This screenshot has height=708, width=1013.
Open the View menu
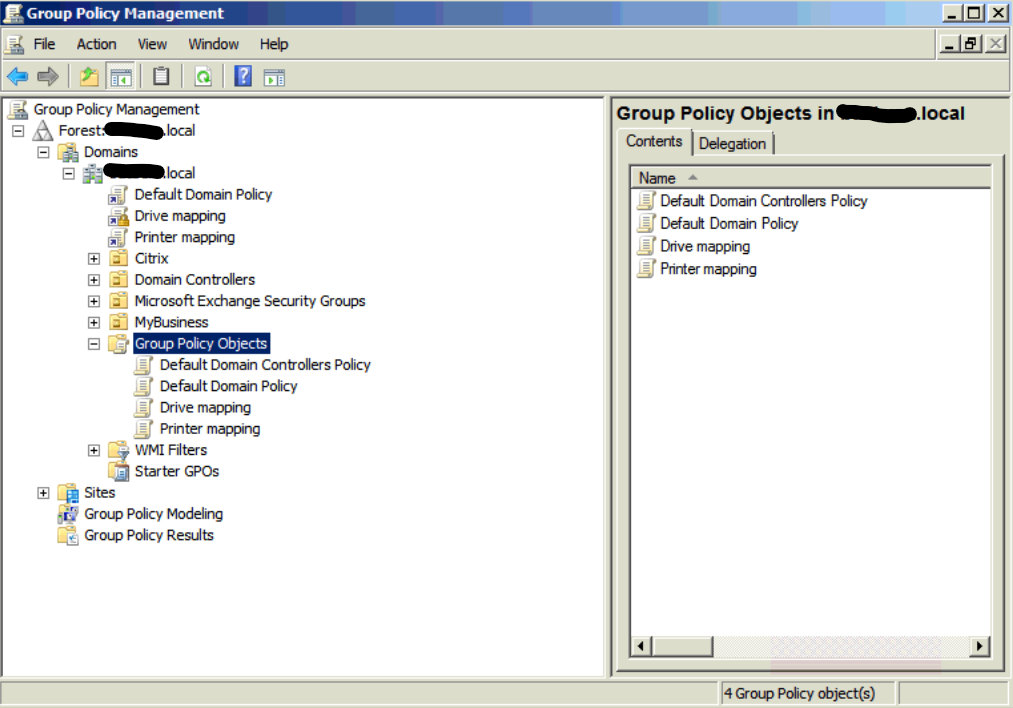tap(151, 44)
